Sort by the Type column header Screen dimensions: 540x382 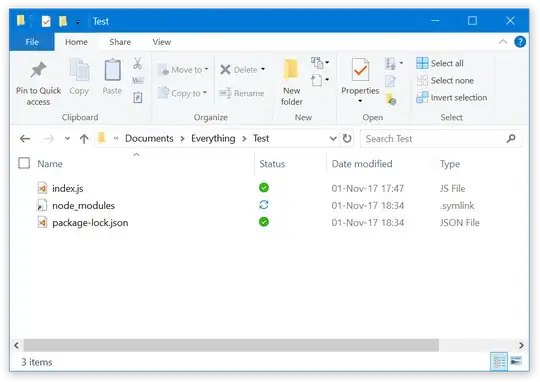coord(450,164)
